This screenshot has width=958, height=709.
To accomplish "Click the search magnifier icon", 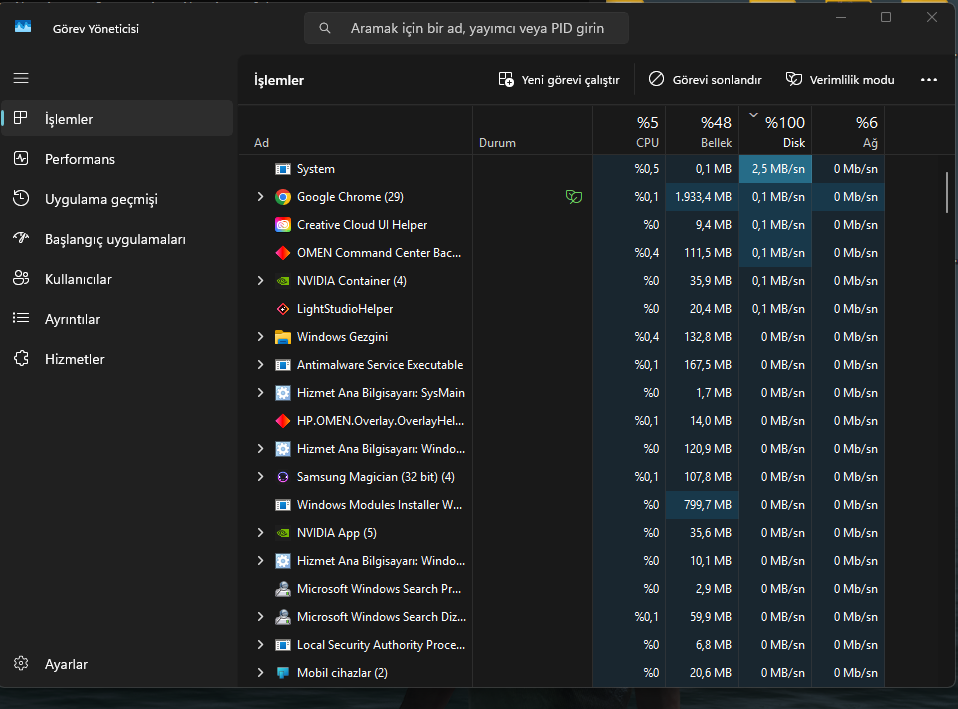I will [325, 28].
